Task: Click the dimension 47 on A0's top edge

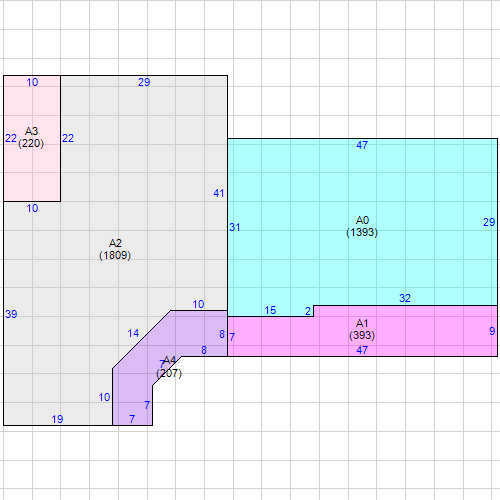Action: click(362, 145)
